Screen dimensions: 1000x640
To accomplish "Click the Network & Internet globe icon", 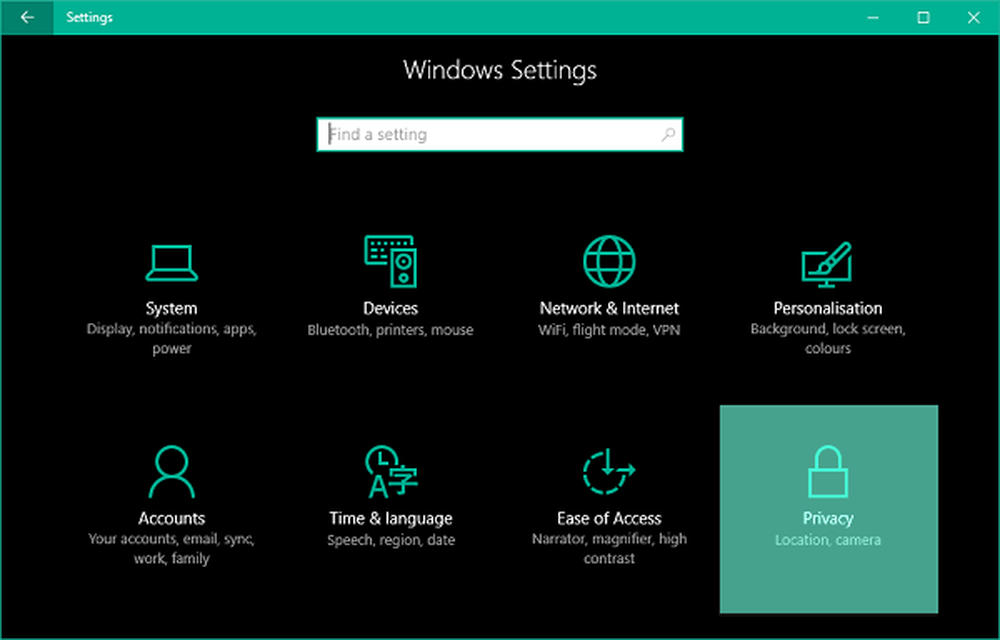I will point(609,262).
